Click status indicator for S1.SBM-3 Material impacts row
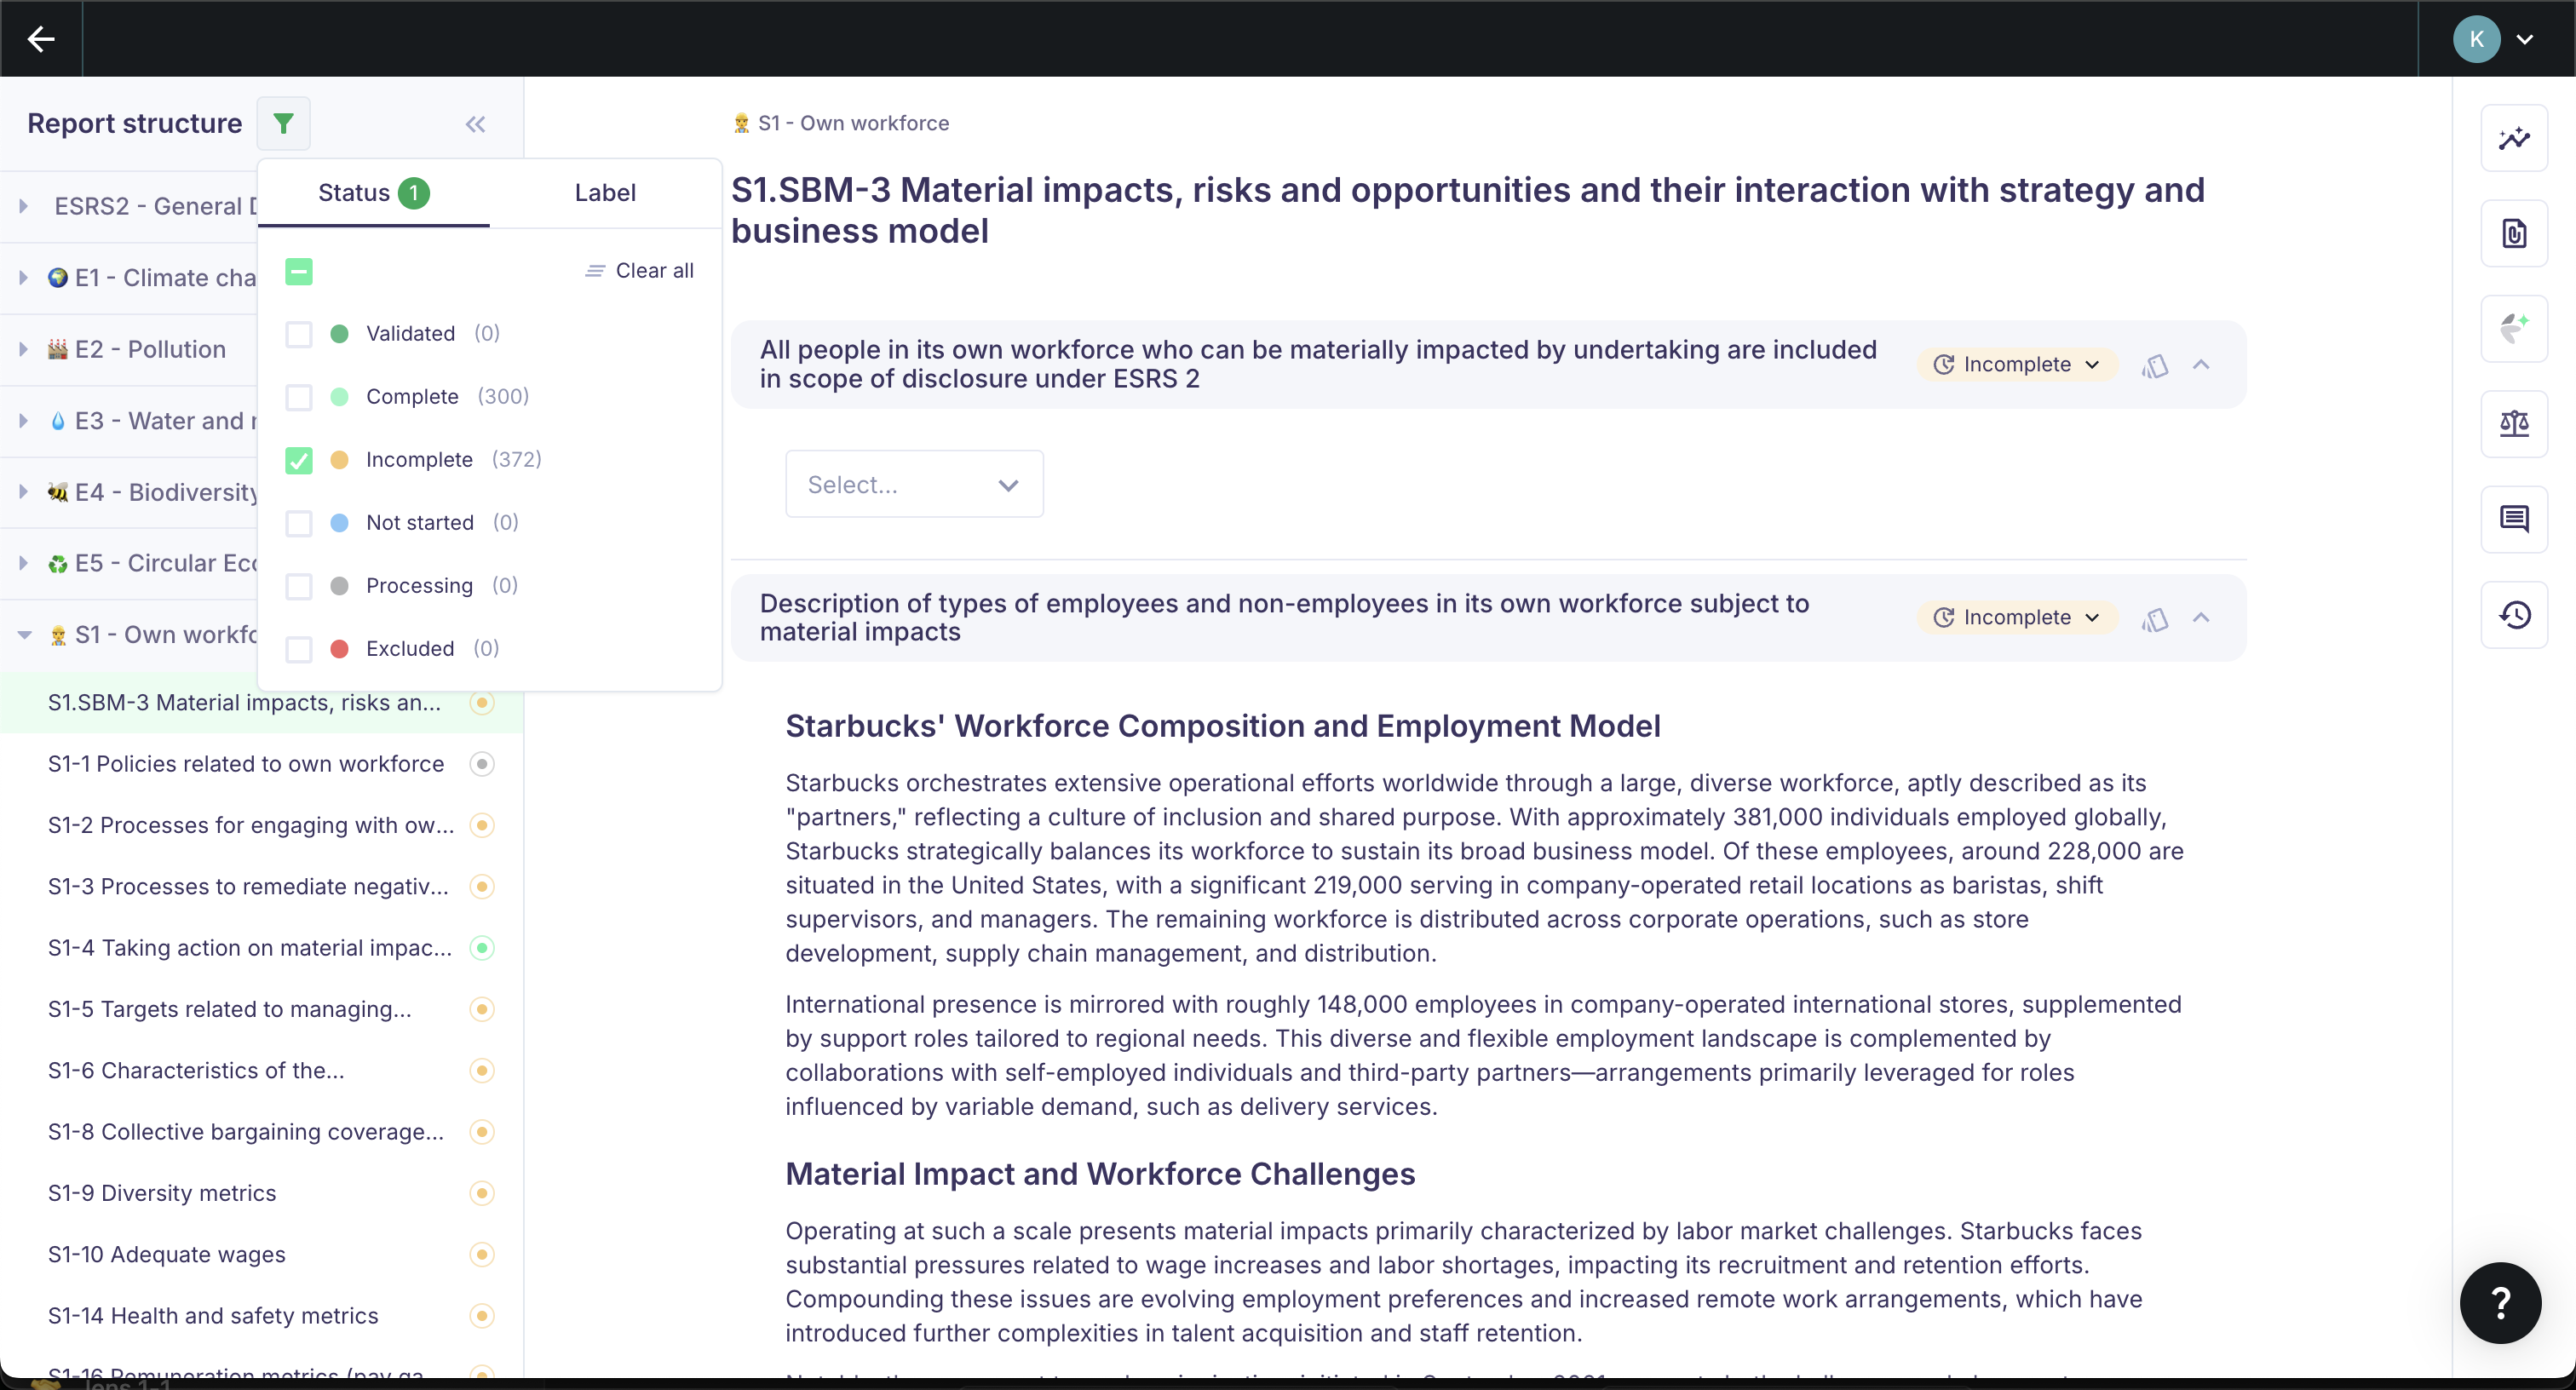Screen dimensions: 2576x1390 (482, 702)
